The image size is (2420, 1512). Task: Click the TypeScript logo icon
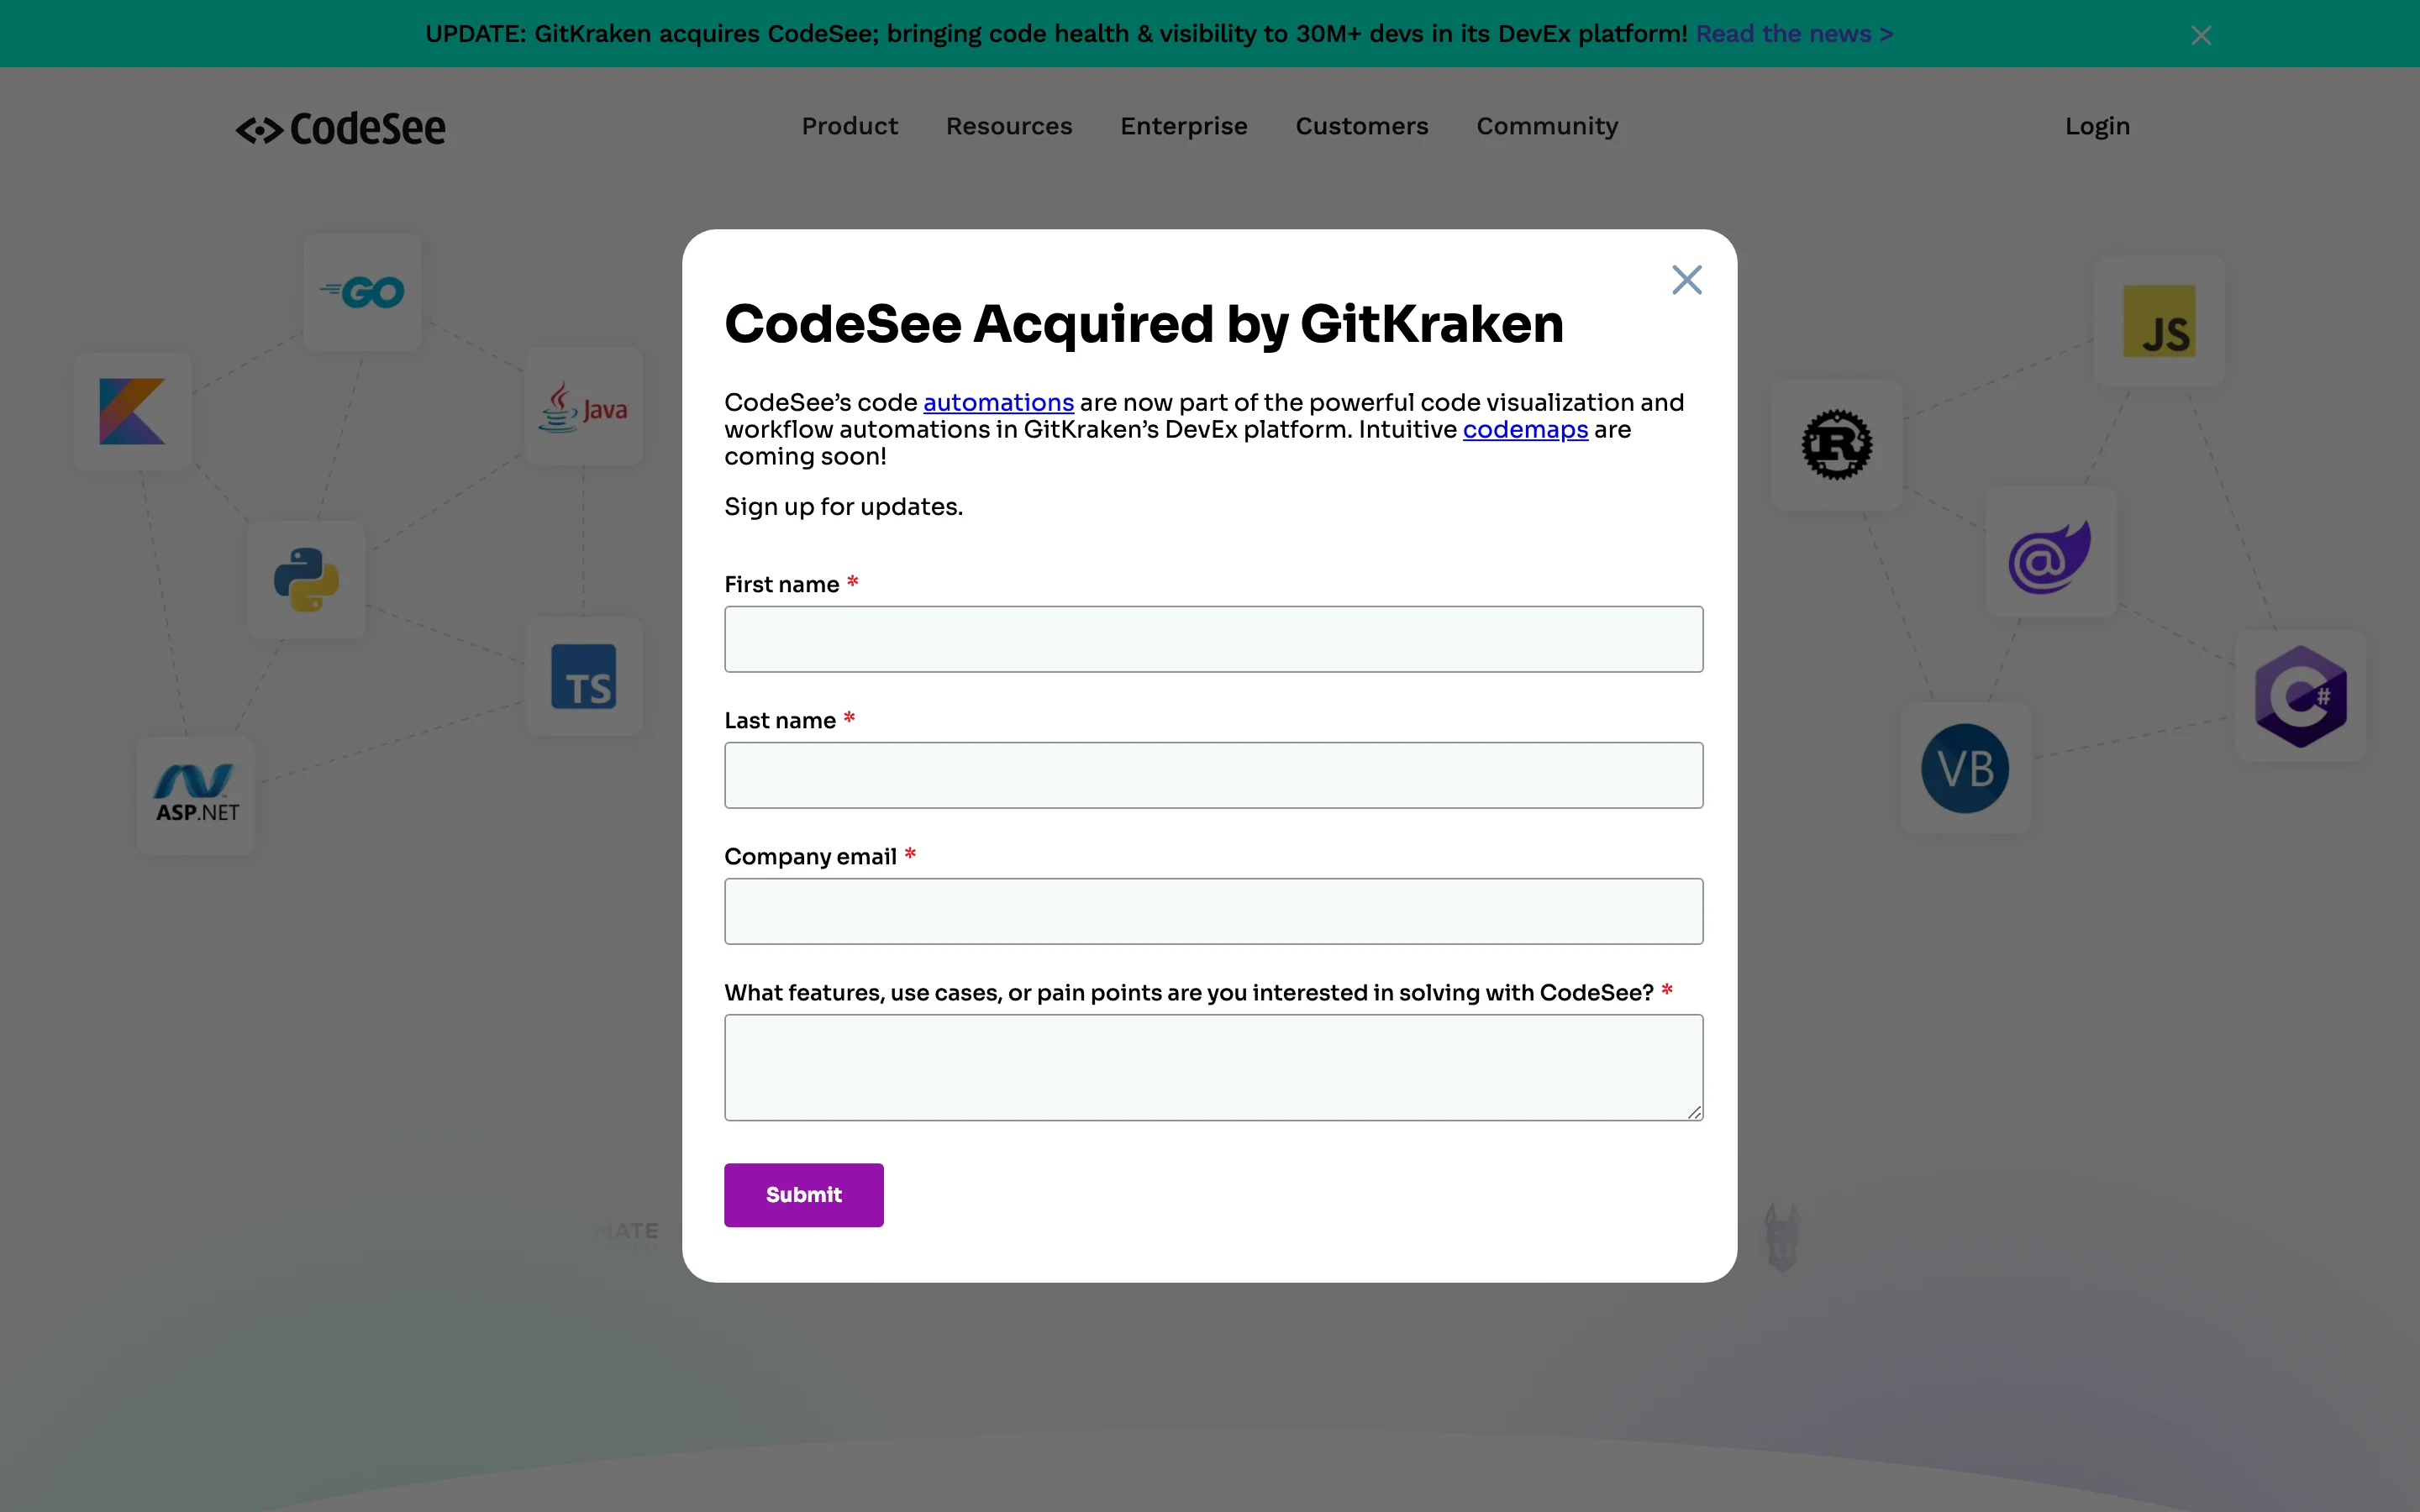click(x=585, y=678)
